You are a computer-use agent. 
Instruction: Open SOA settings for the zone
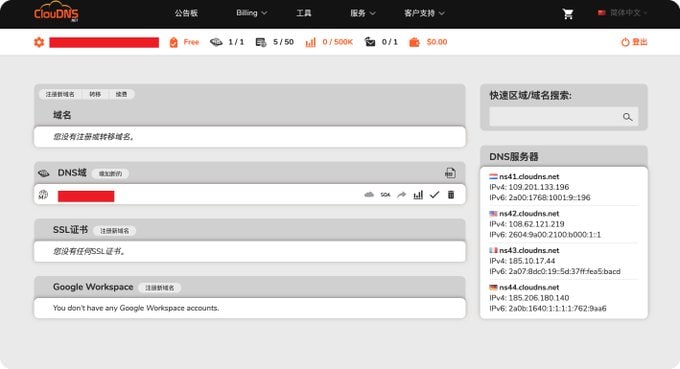click(385, 195)
